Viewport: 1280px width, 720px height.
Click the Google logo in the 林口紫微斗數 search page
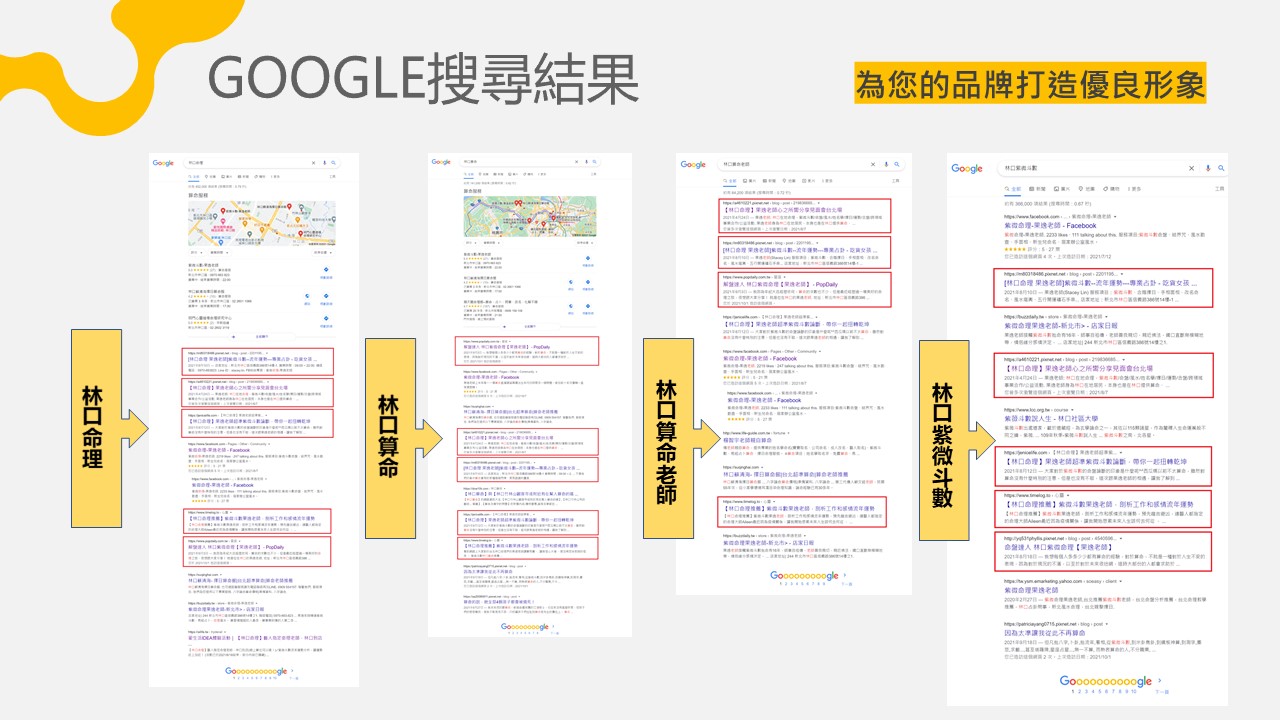pos(967,169)
